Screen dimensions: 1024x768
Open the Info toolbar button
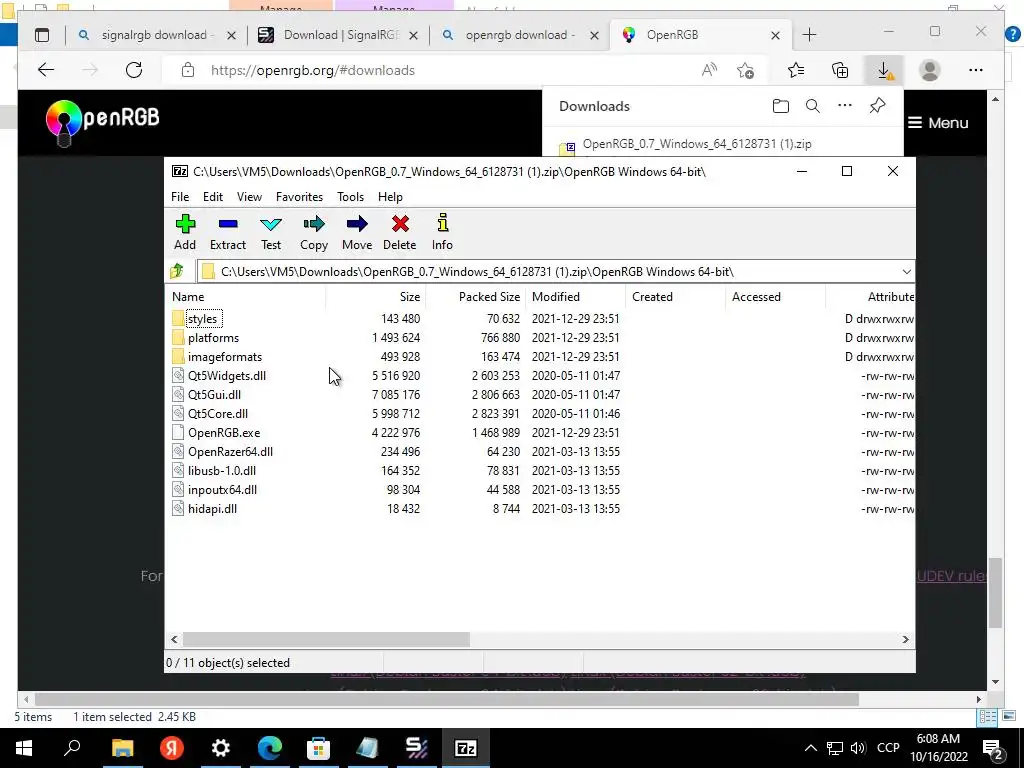point(442,232)
